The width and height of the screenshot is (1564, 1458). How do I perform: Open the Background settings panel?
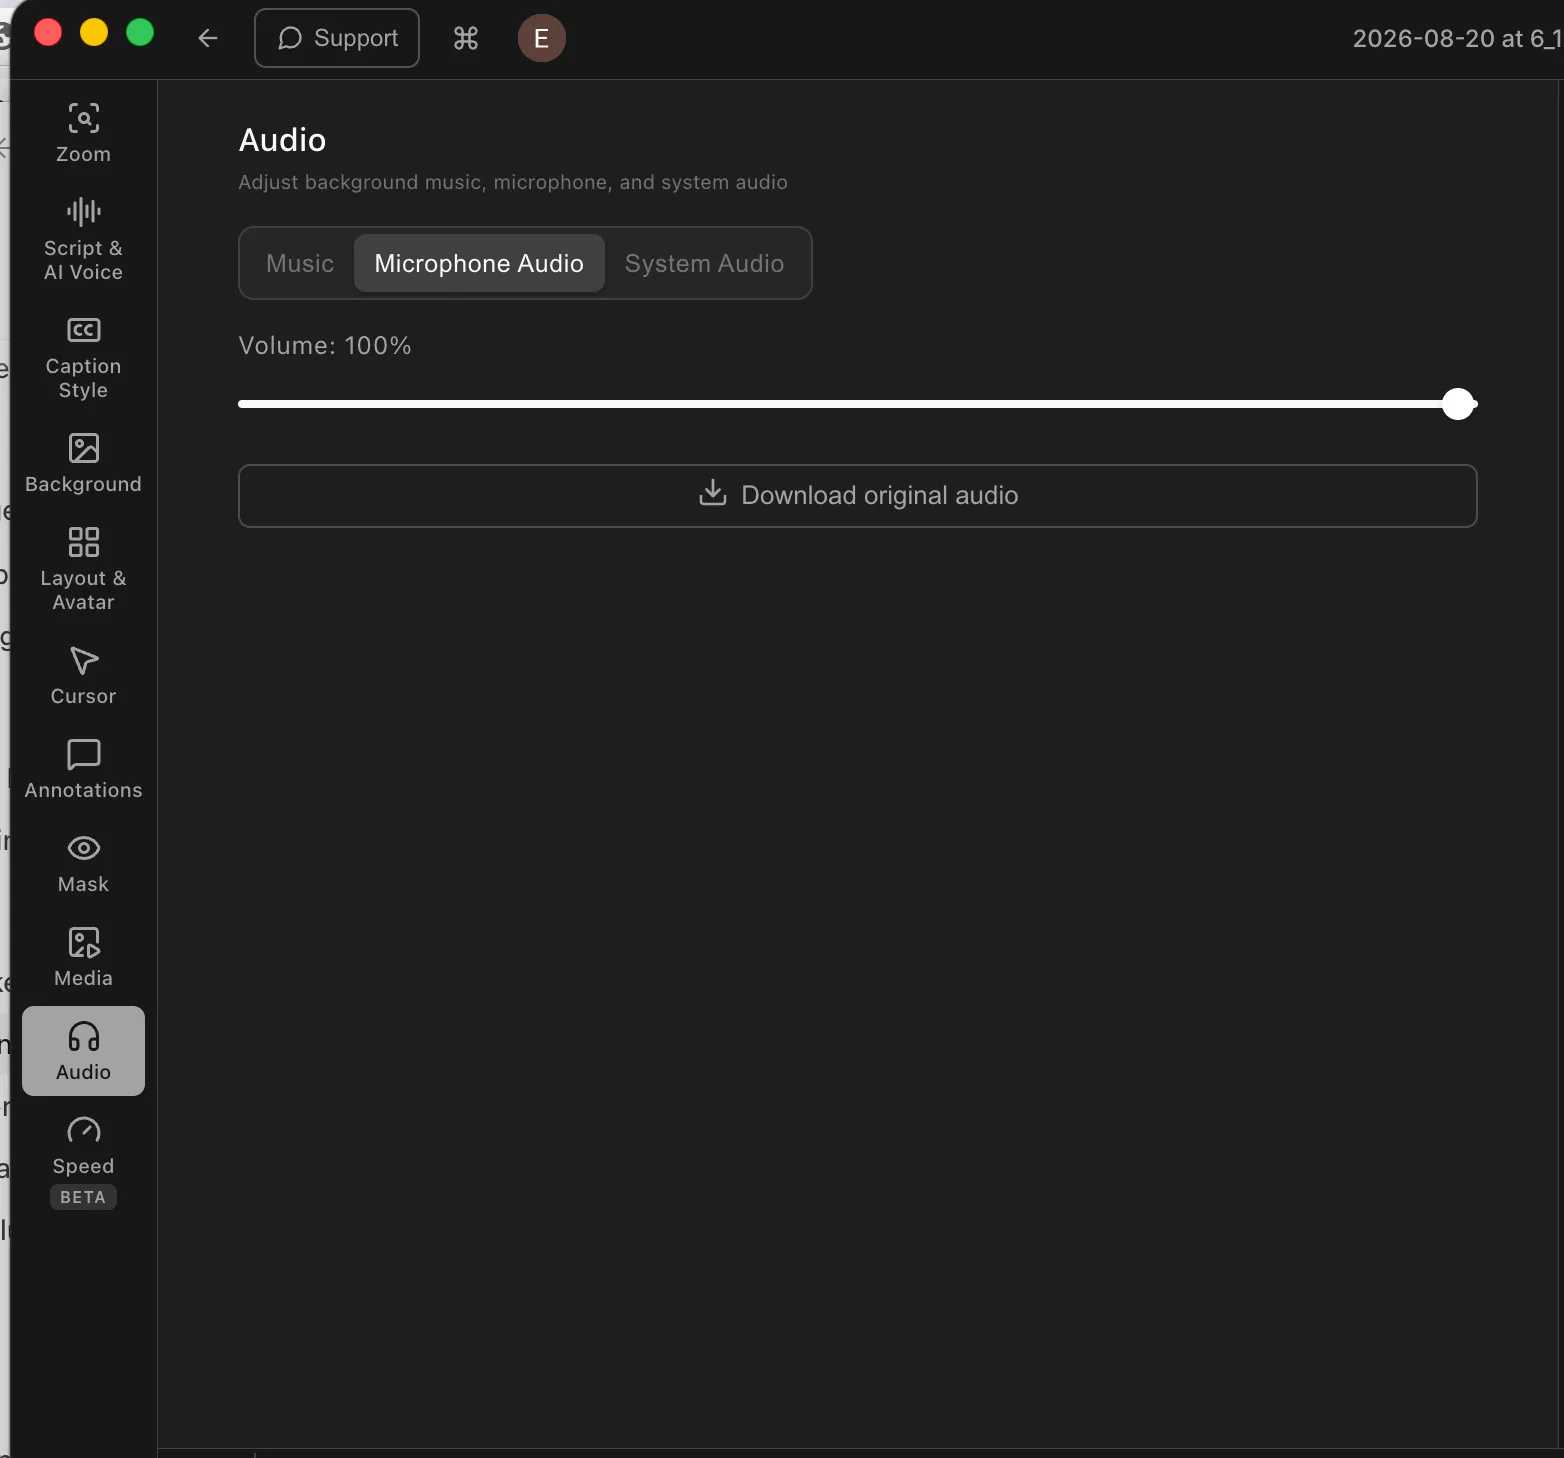tap(83, 463)
